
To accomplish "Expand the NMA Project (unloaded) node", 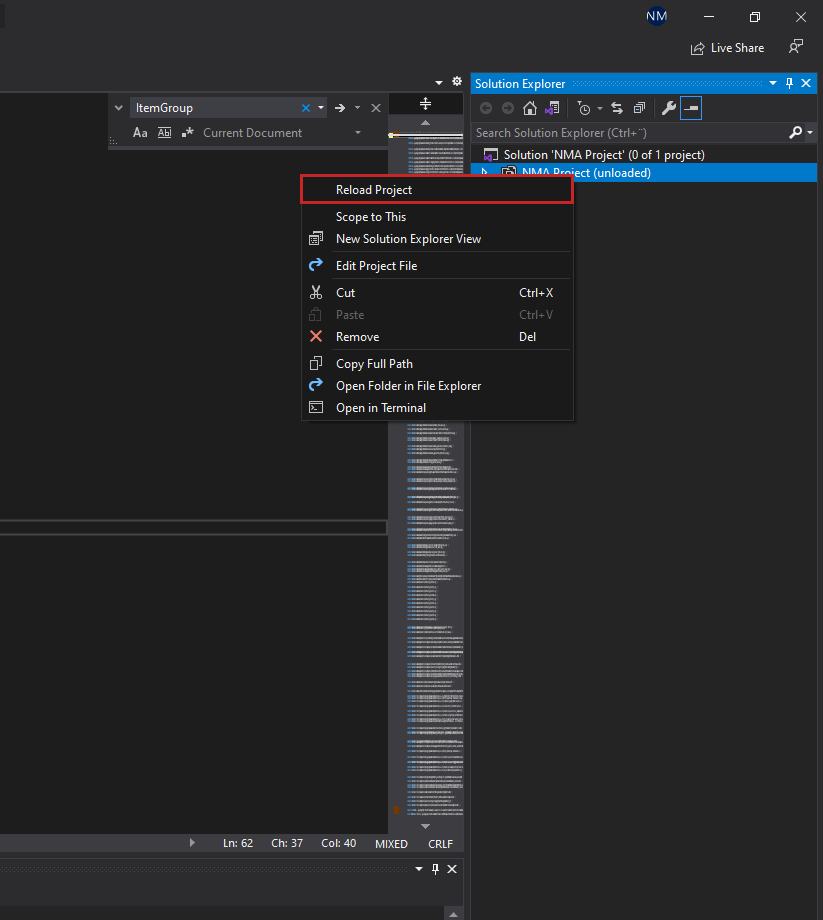I will point(485,173).
